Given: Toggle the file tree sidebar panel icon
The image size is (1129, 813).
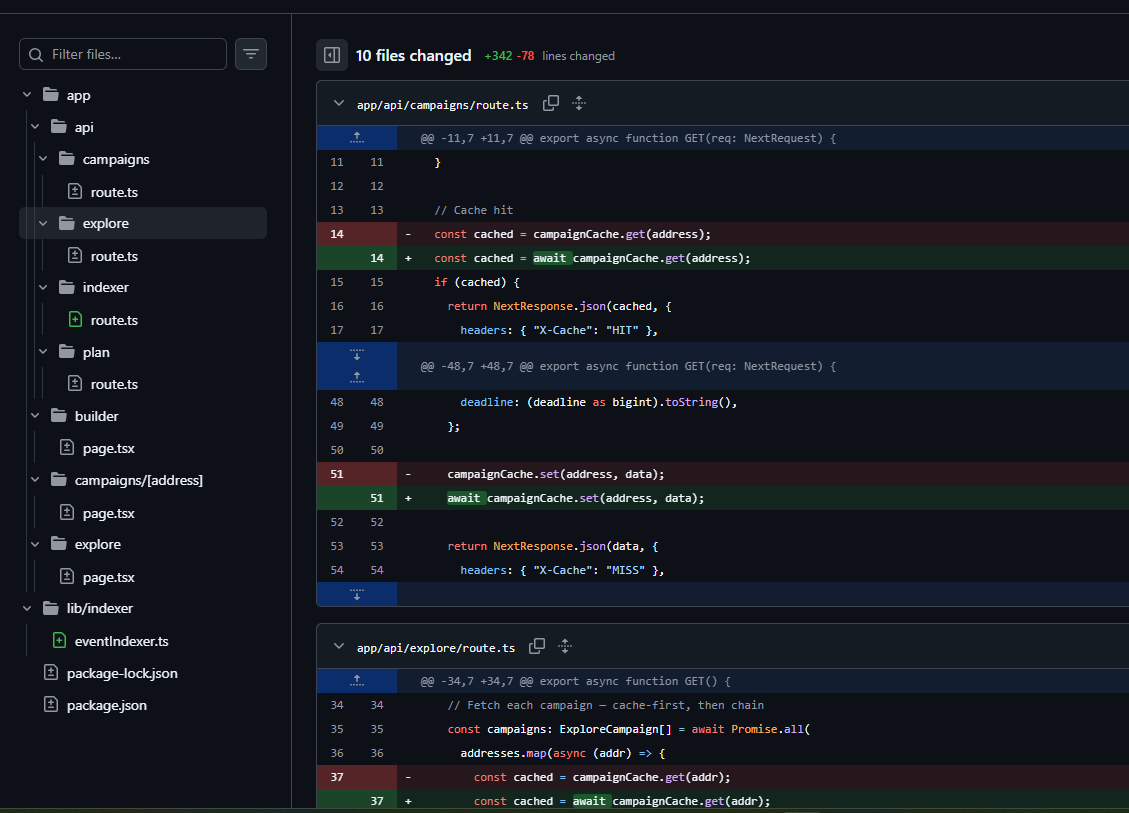Looking at the screenshot, I should 332,55.
